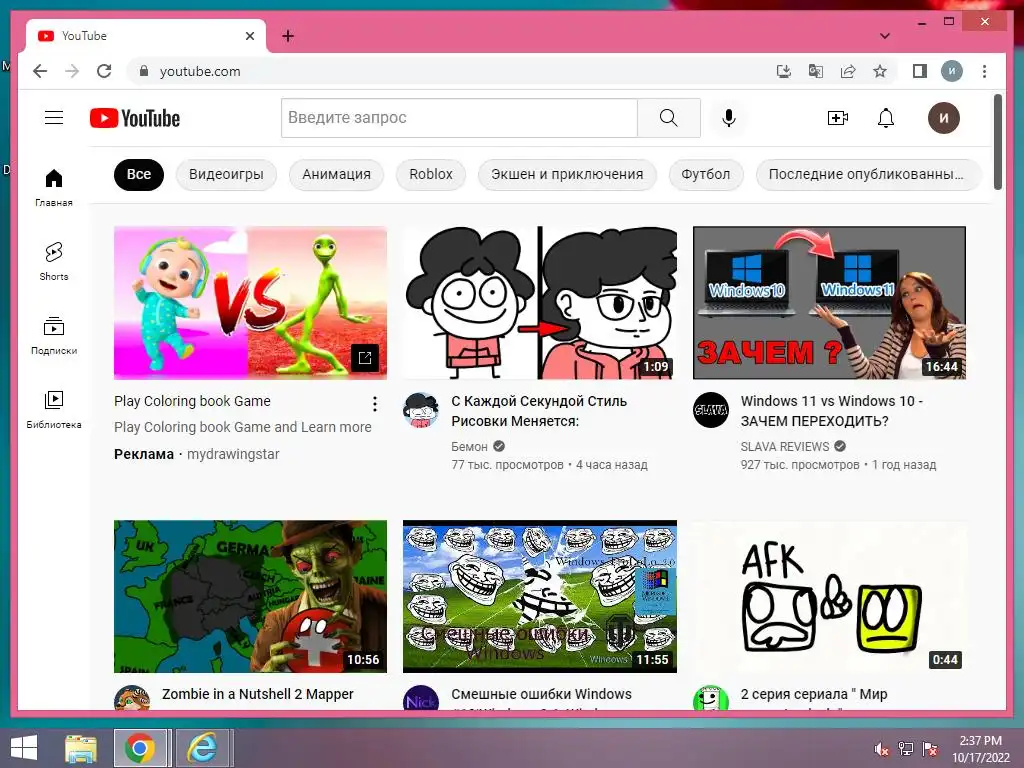The width and height of the screenshot is (1024, 768).
Task: Open the notifications bell
Action: (886, 118)
